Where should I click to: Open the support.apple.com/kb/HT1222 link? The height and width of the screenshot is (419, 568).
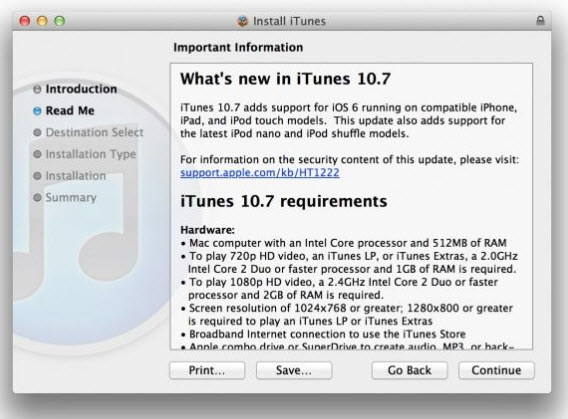[260, 172]
